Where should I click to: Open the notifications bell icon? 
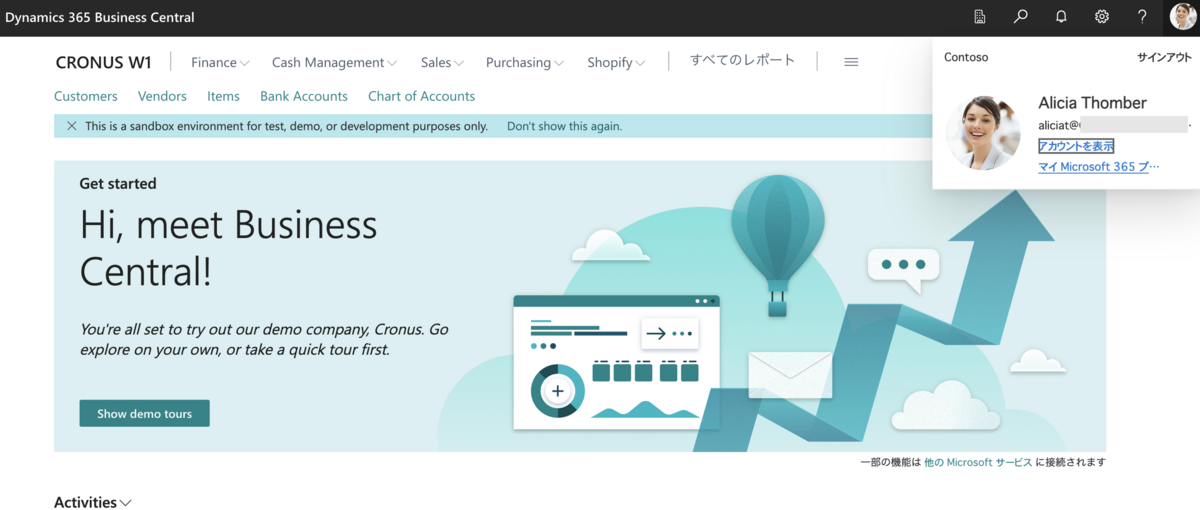(x=1061, y=17)
